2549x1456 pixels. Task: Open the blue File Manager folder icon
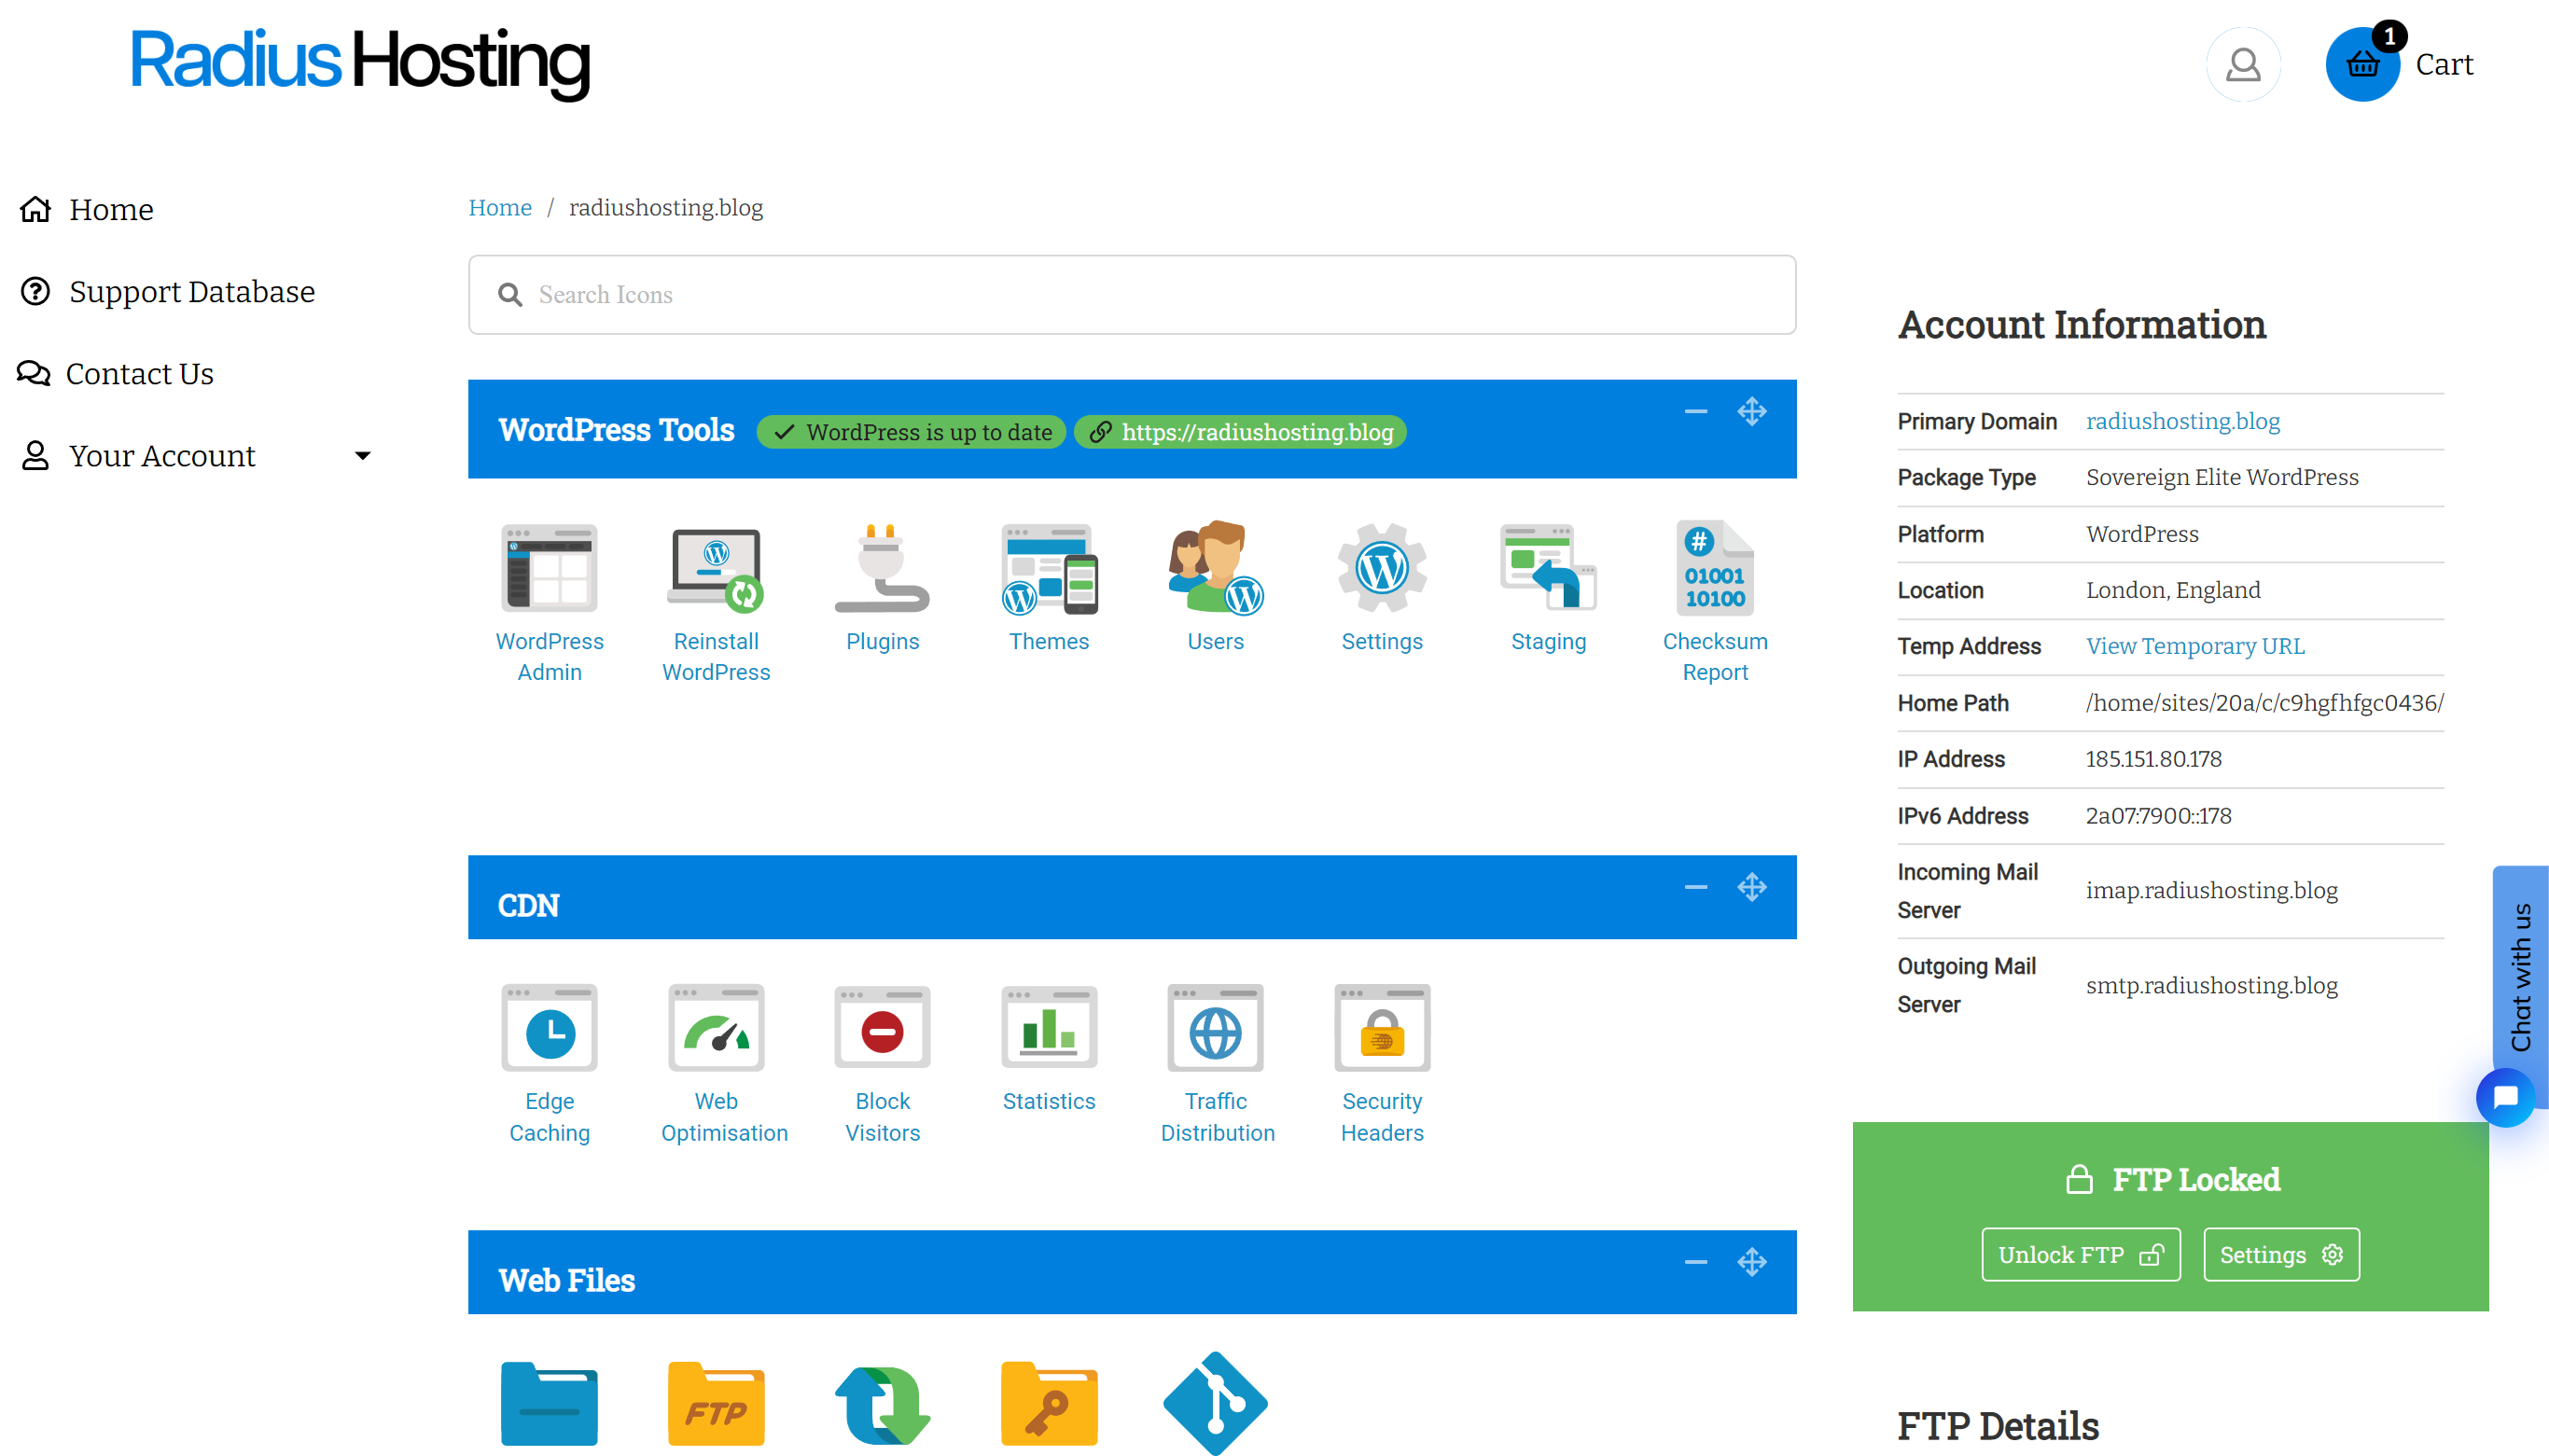point(549,1403)
